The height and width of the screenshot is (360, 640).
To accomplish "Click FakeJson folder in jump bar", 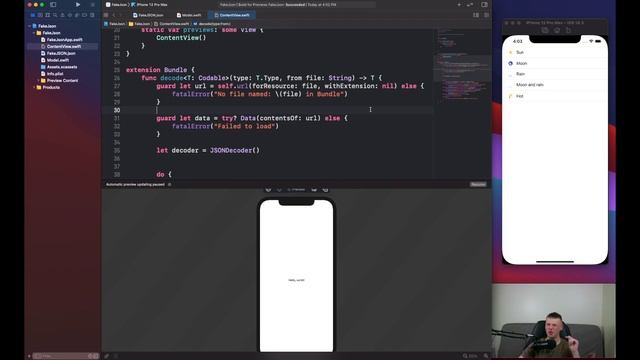I will tap(140, 24).
